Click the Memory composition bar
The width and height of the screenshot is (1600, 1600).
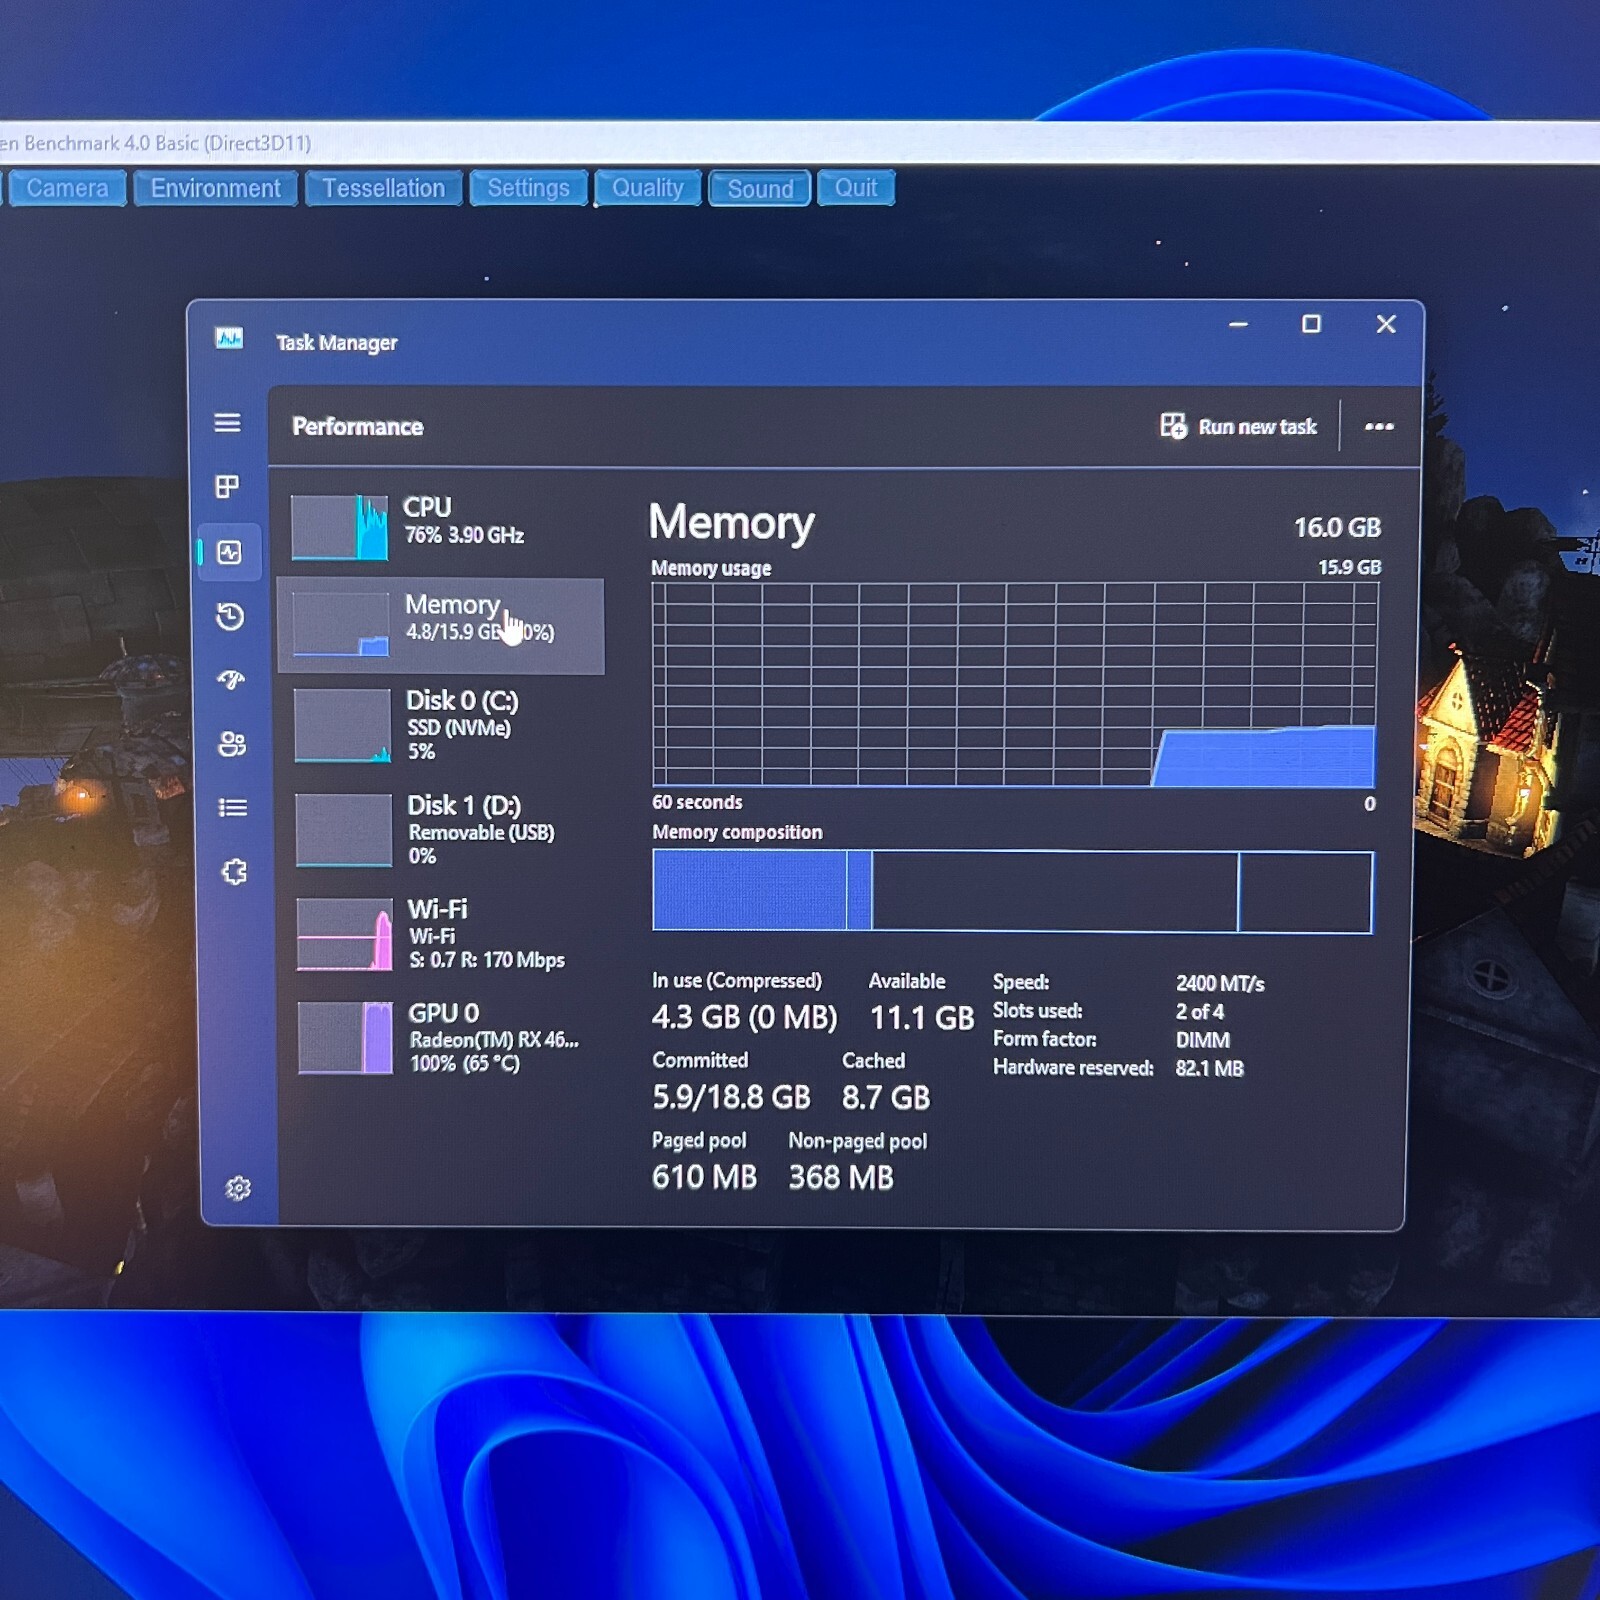pos(1012,891)
